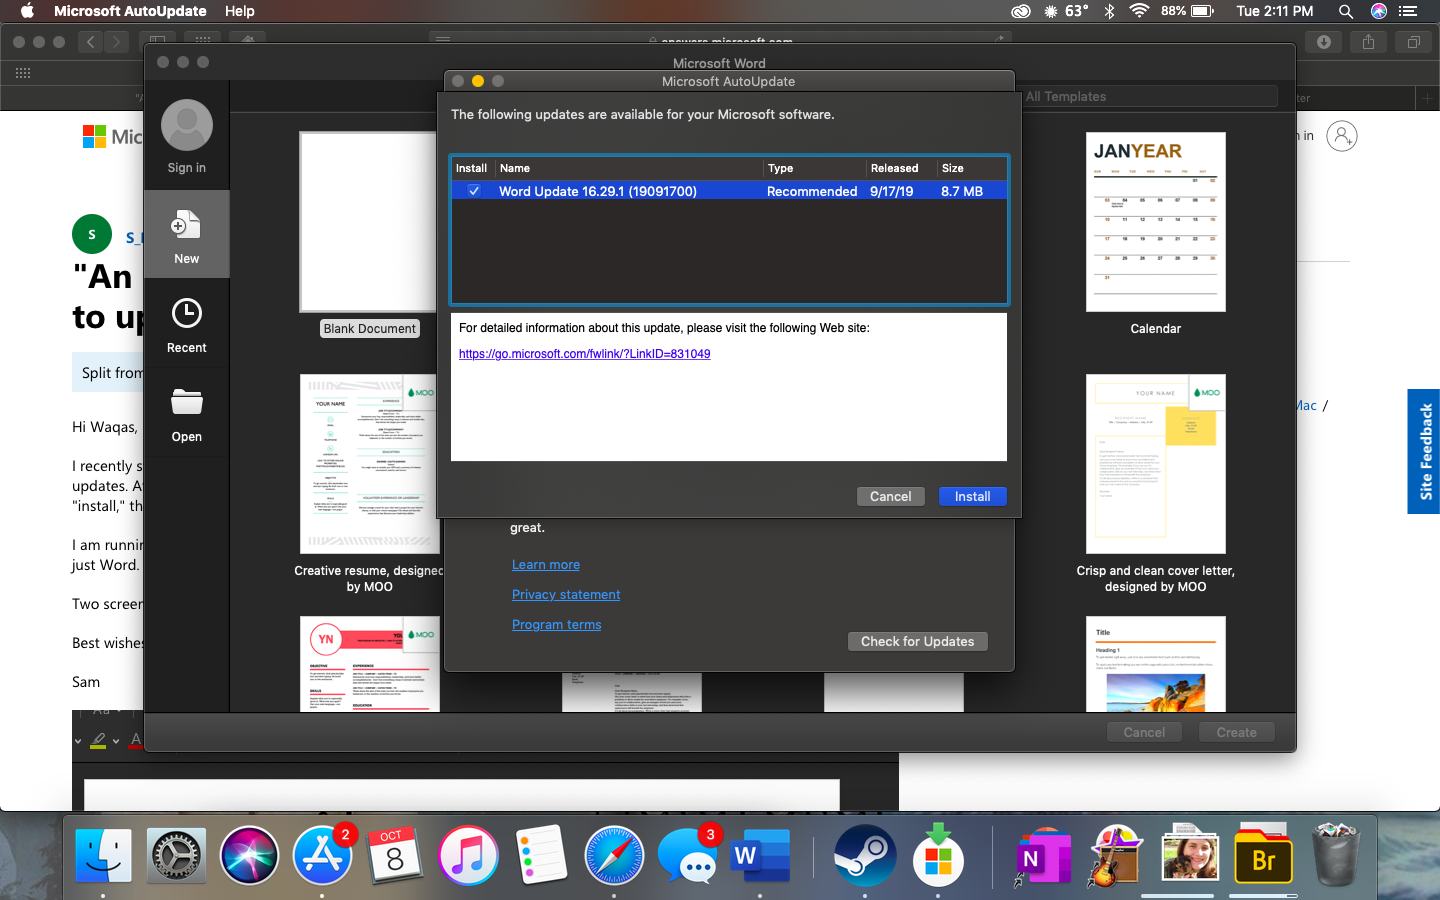Open Messages app in the Dock
The image size is (1440, 900).
point(688,858)
